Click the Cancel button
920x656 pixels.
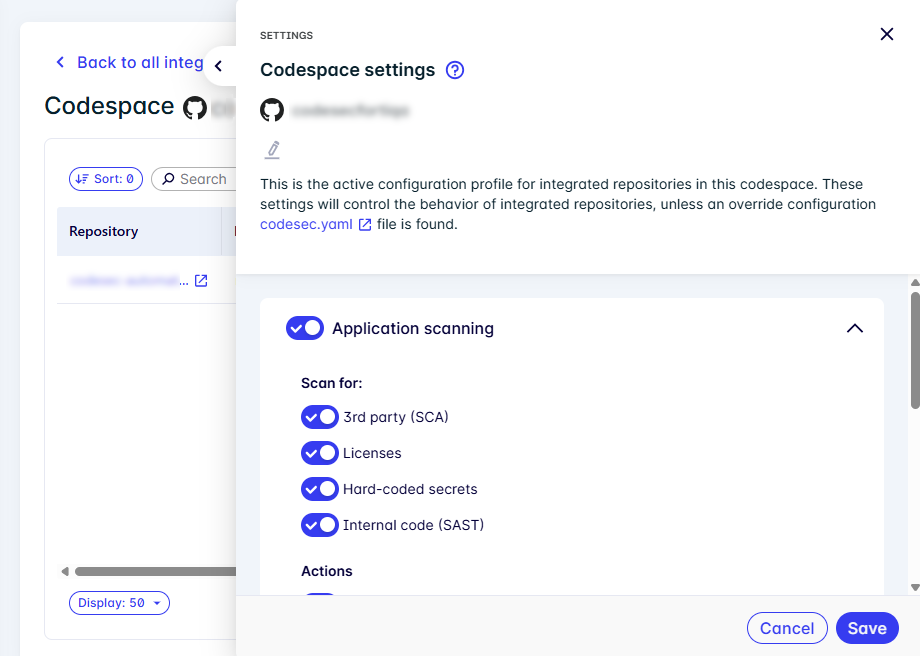point(787,628)
